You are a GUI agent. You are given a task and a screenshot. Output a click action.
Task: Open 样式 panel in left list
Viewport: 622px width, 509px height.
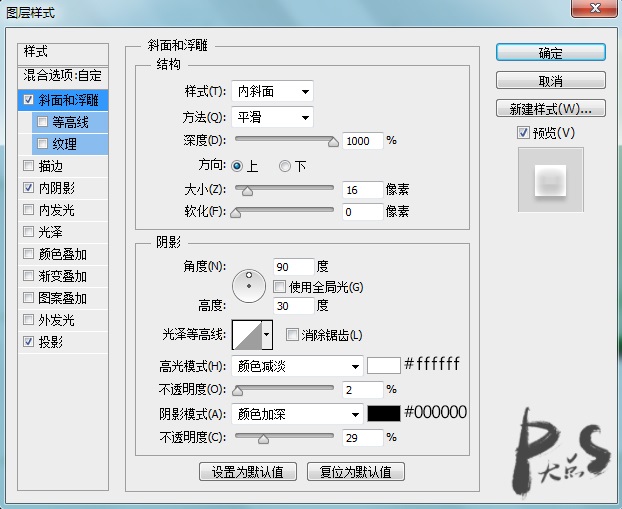[x=63, y=52]
